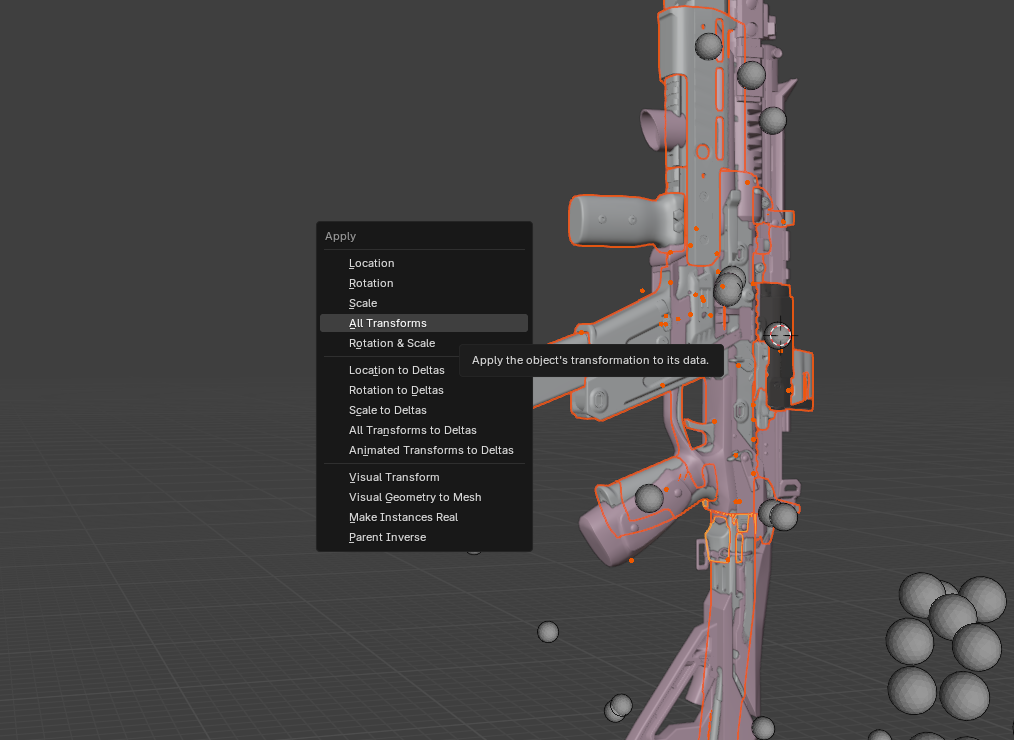Click Scale to Deltas option

[x=388, y=410]
